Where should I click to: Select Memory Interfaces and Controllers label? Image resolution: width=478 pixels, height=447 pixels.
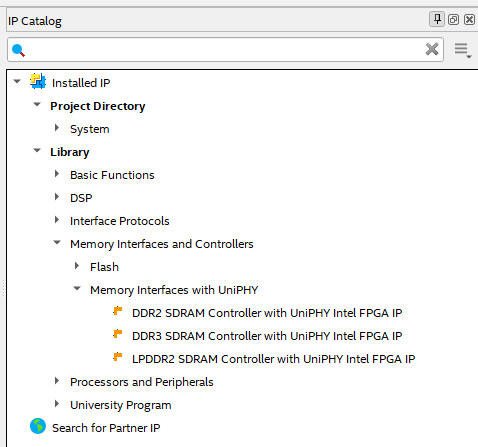pyautogui.click(x=162, y=244)
